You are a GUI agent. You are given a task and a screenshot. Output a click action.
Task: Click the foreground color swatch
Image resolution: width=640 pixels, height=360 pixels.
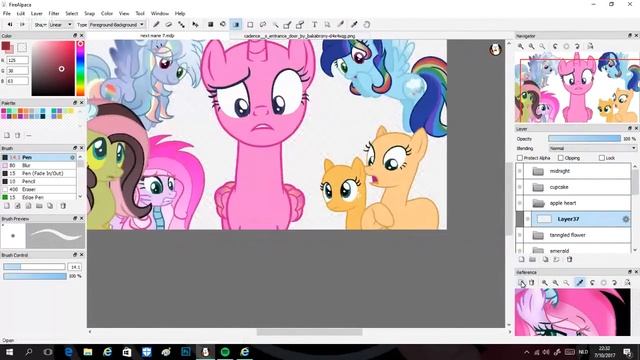coord(6,46)
